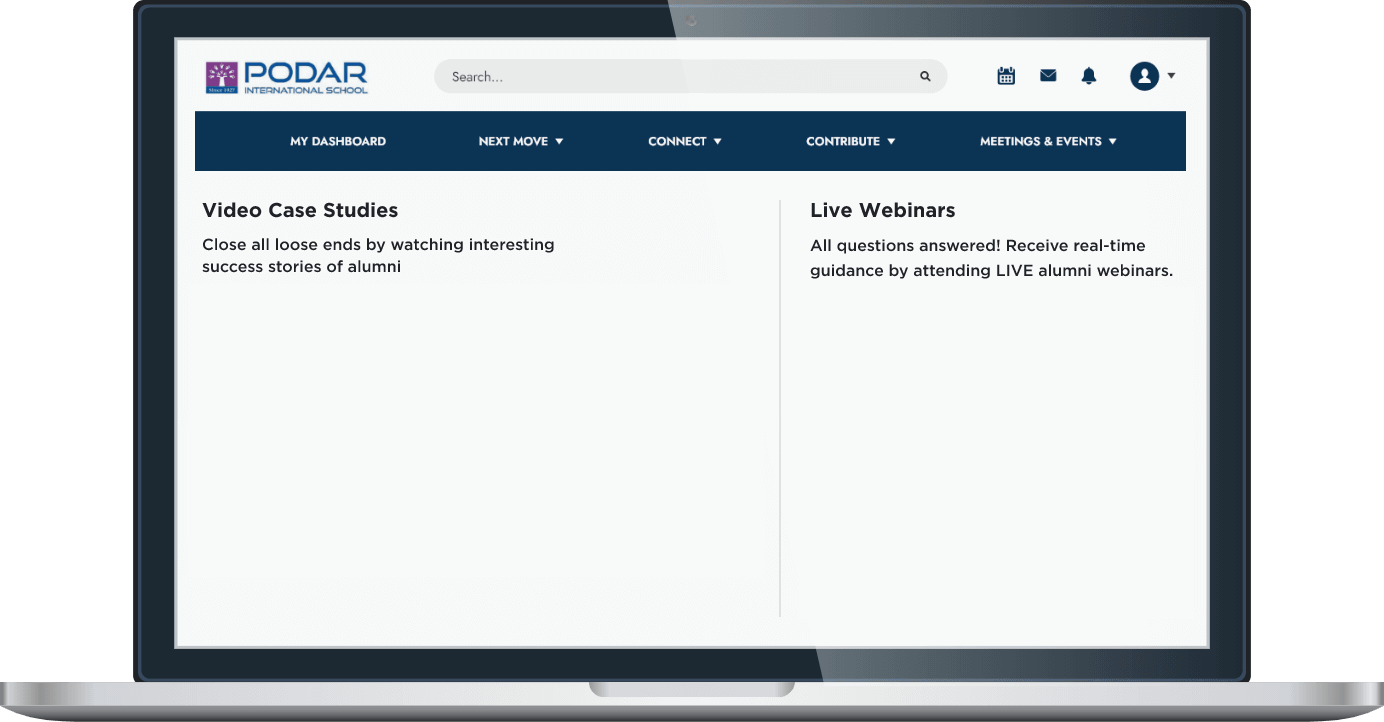Open the Video Case Studies heading
Image resolution: width=1384 pixels, height=722 pixels.
300,210
